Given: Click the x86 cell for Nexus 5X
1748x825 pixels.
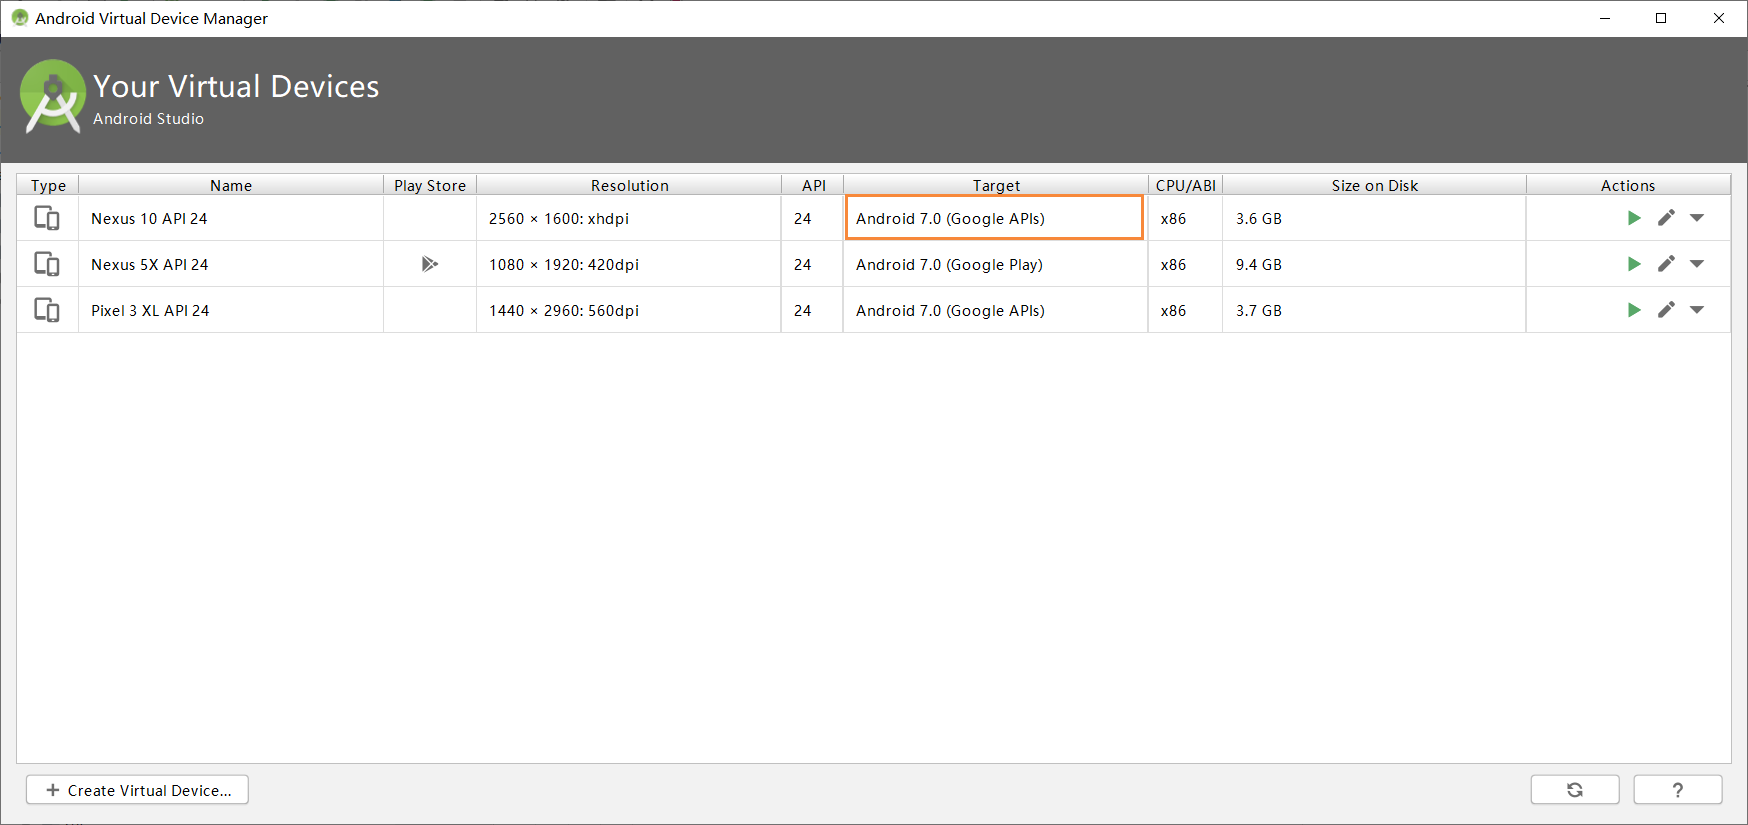Looking at the screenshot, I should [x=1185, y=264].
